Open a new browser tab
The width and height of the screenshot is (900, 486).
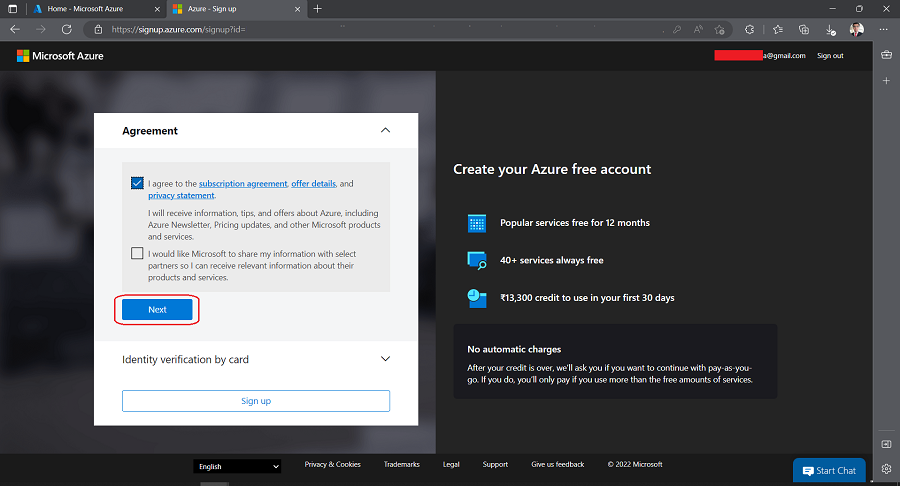click(x=318, y=9)
